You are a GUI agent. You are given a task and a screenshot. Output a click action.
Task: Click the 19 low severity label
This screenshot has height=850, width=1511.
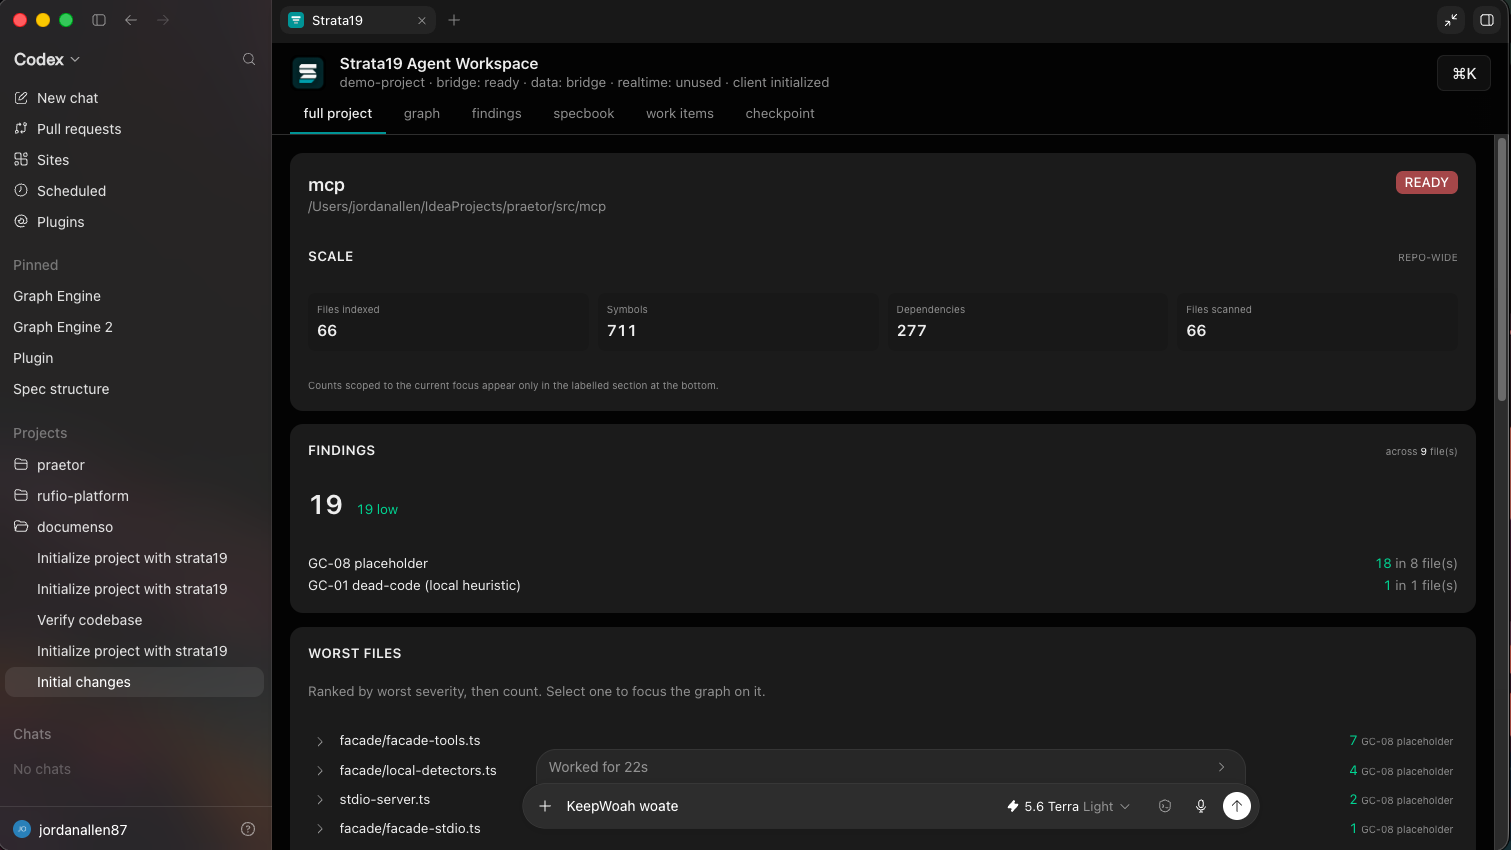click(378, 509)
